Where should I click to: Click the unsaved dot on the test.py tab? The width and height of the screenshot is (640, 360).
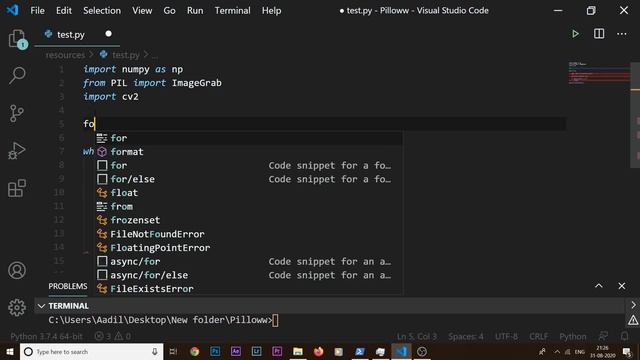click(108, 34)
